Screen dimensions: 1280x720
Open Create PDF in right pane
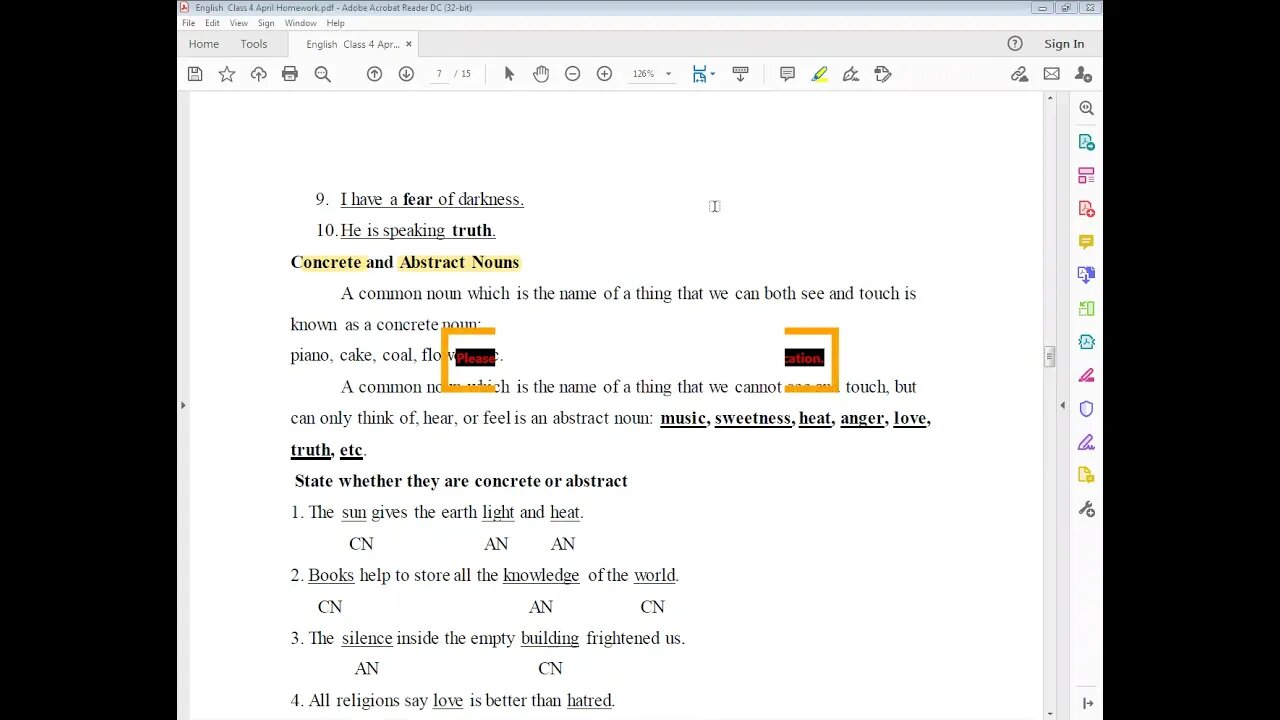point(1086,209)
